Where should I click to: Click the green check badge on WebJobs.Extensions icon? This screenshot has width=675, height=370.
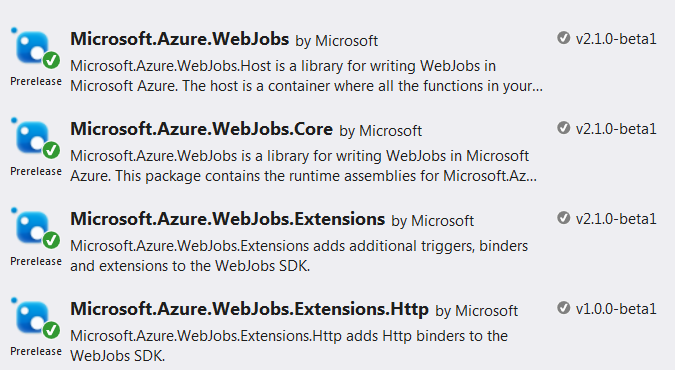pyautogui.click(x=51, y=240)
